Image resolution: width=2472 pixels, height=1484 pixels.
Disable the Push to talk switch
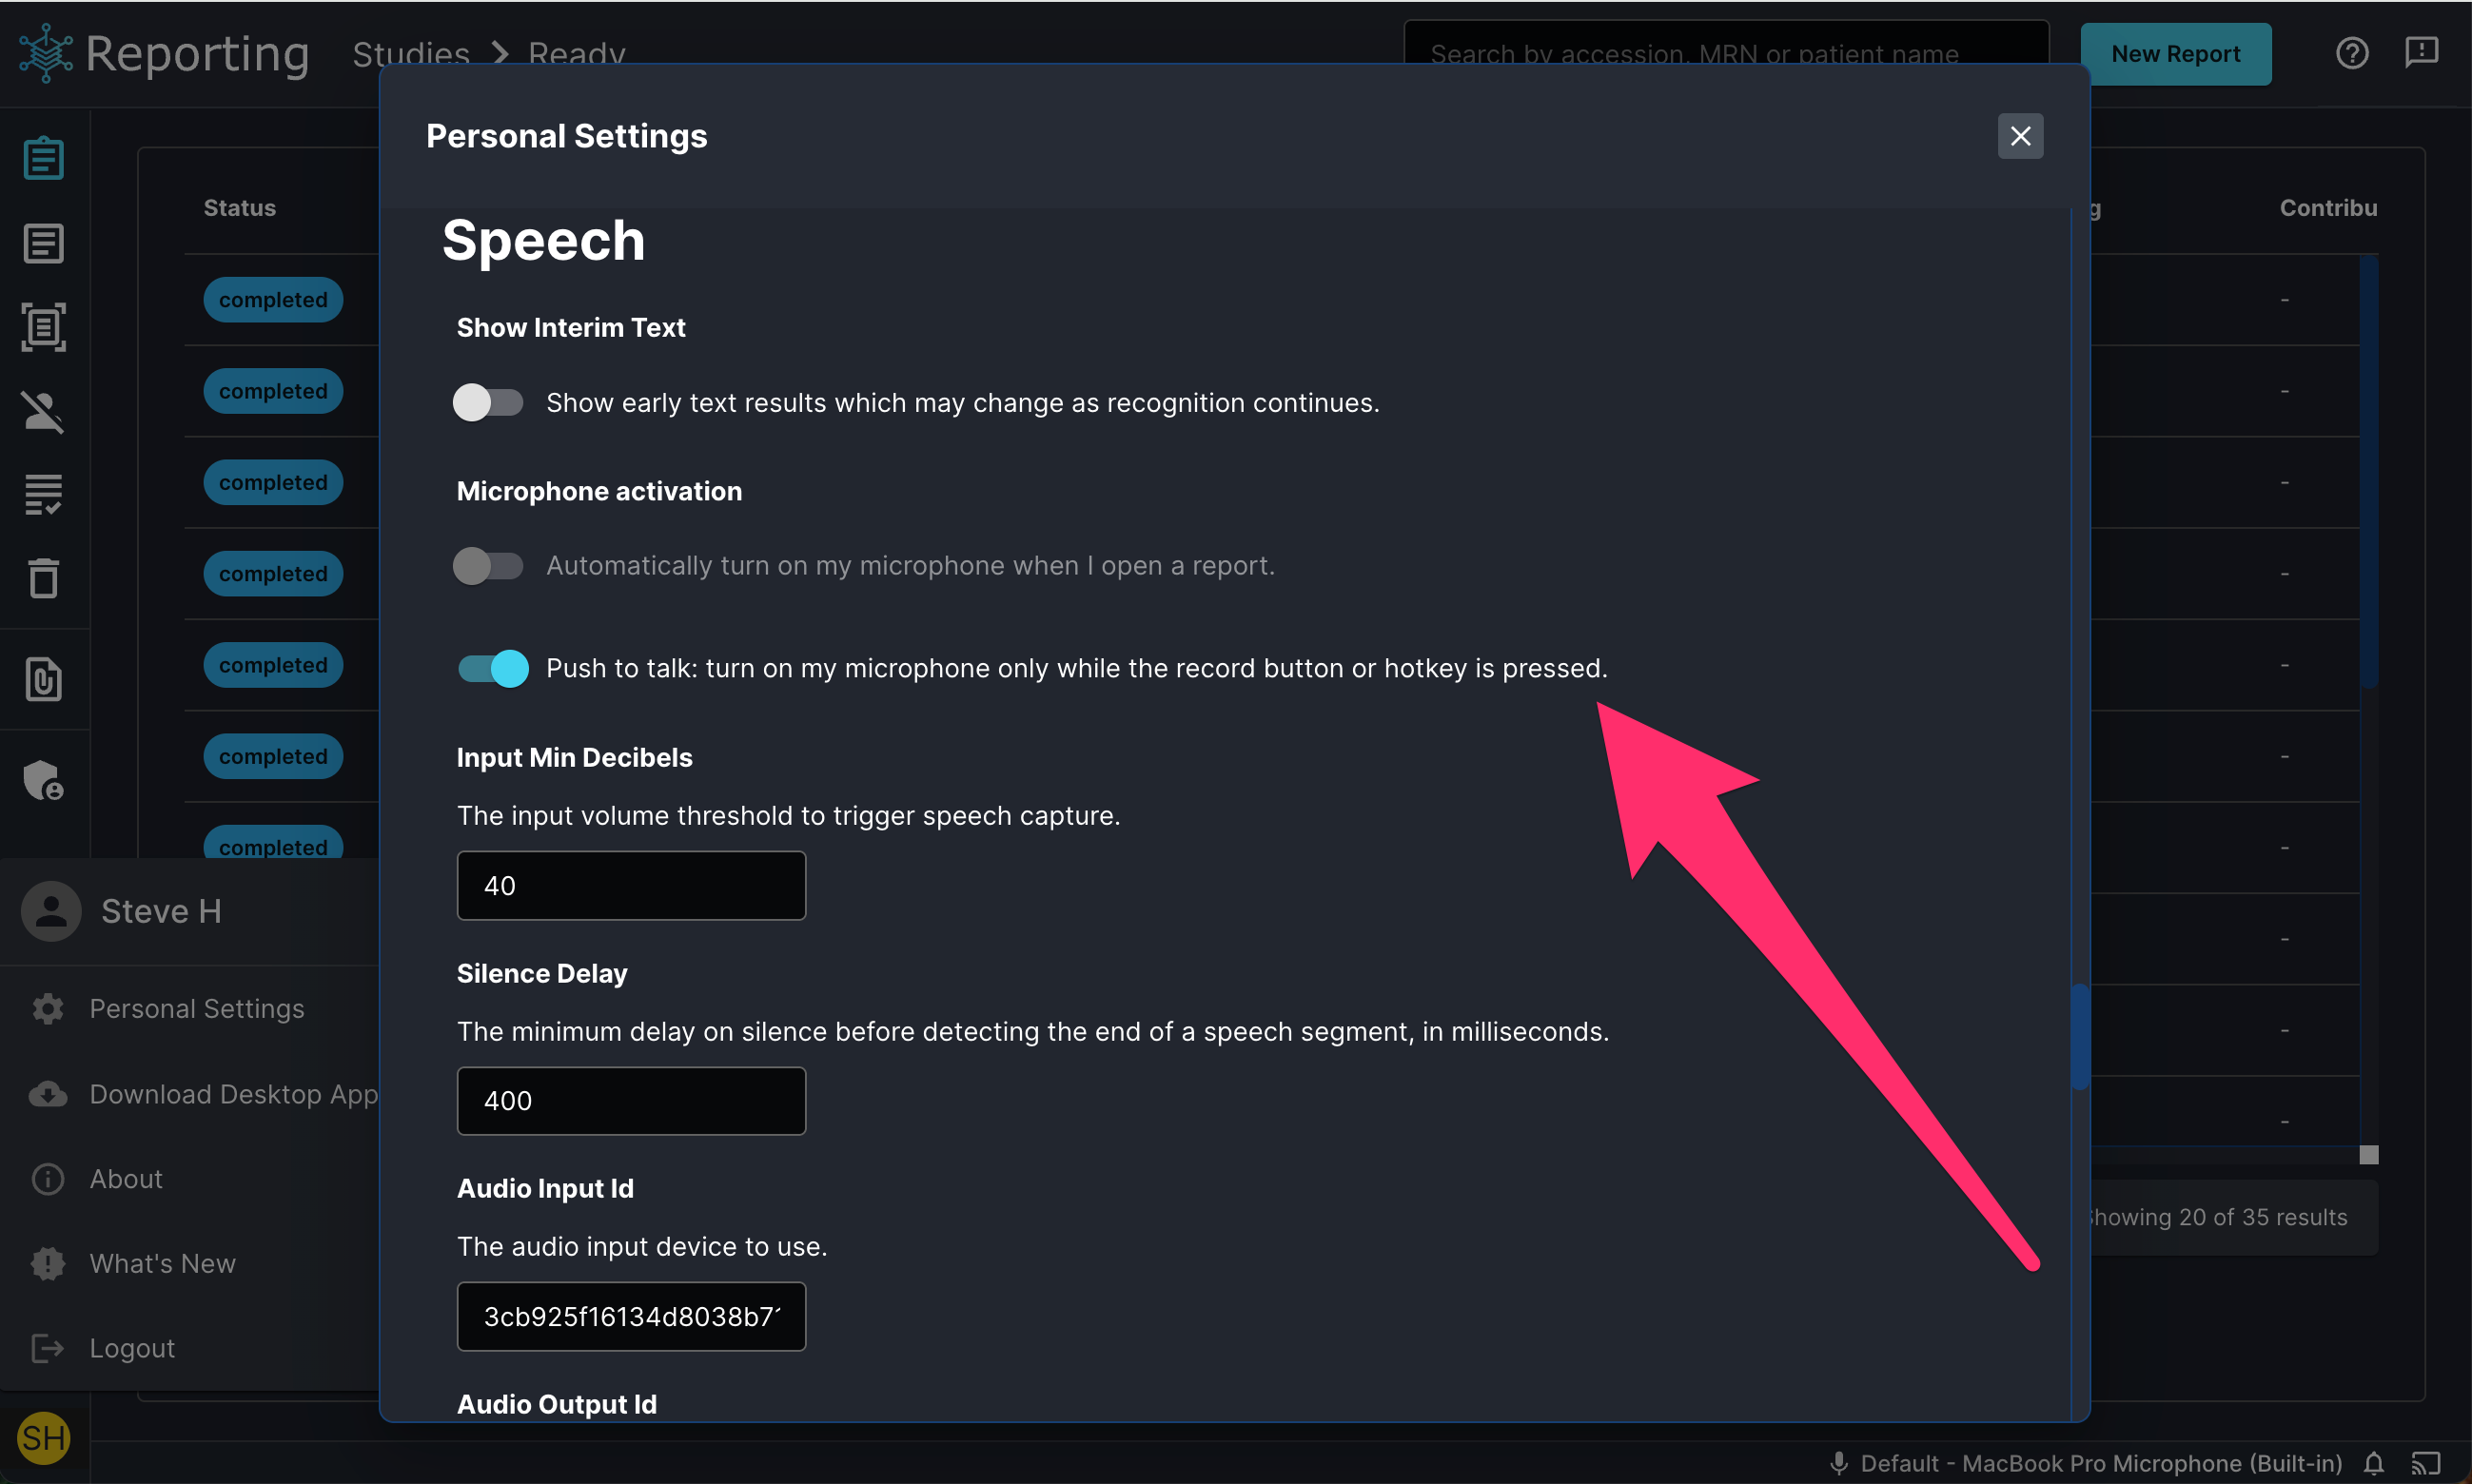click(493, 669)
